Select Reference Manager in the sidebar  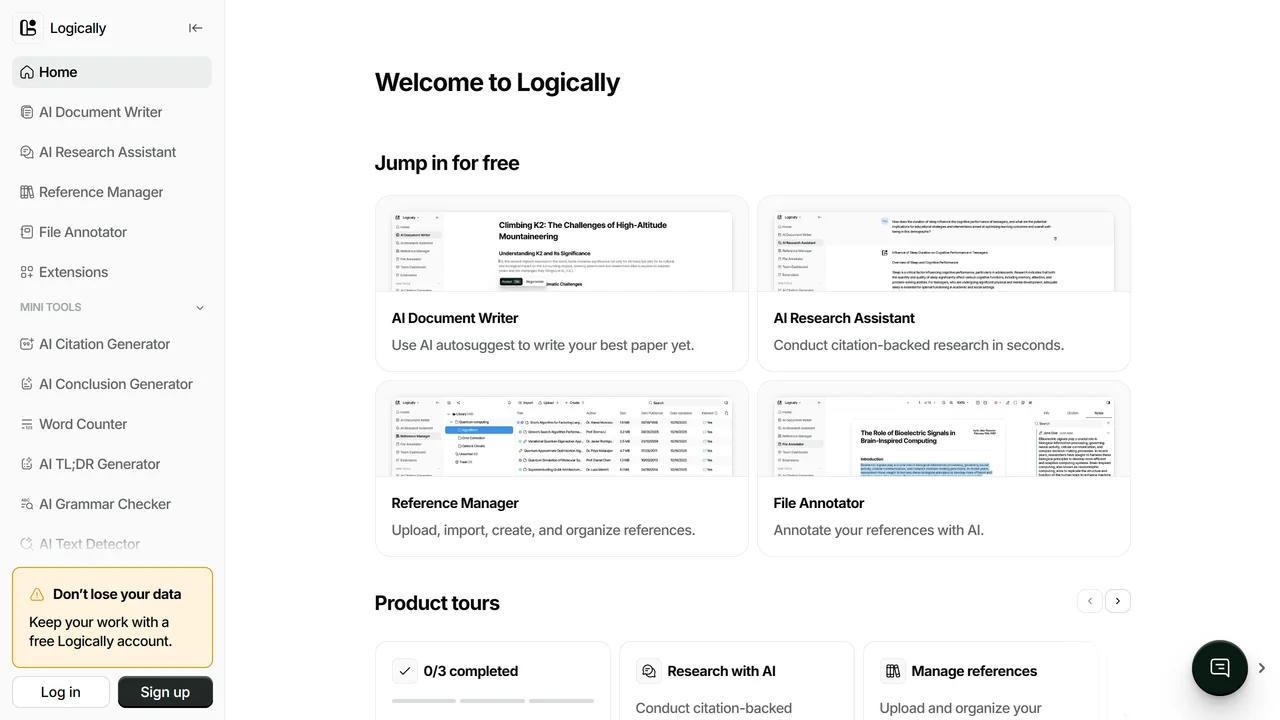click(x=112, y=192)
